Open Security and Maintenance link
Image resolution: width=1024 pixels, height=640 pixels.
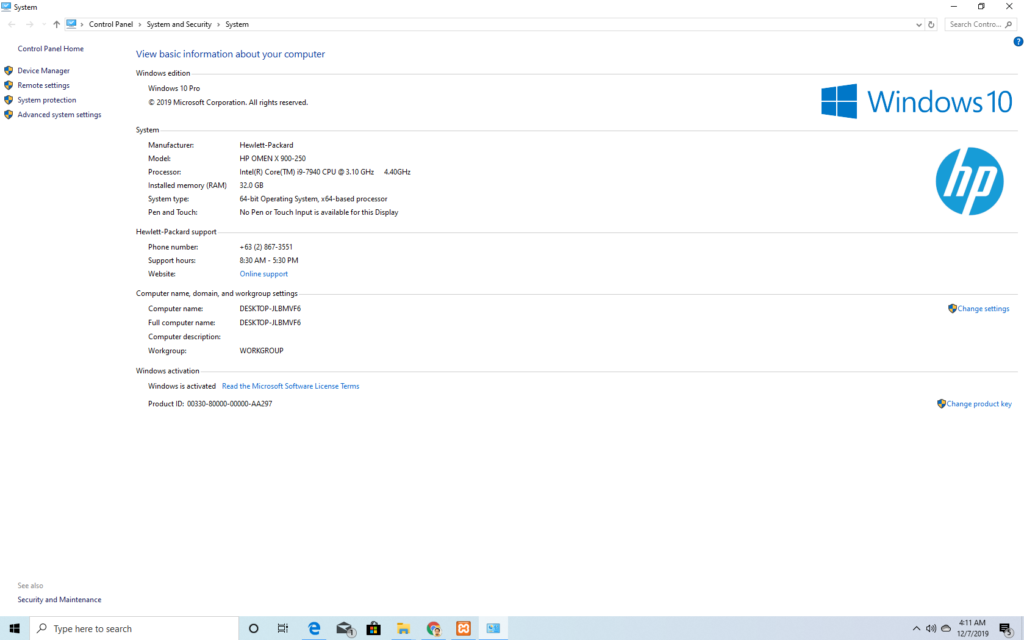coord(59,600)
